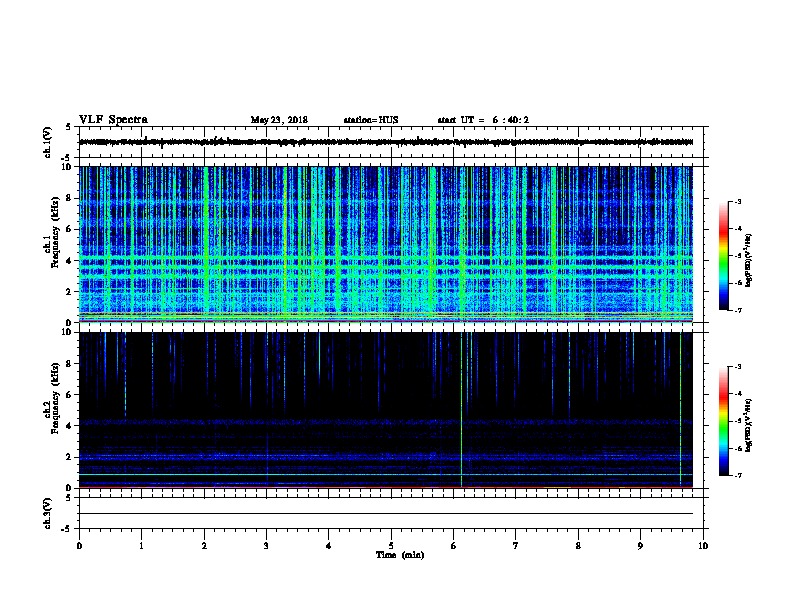The width and height of the screenshot is (792, 612).
Task: Select the ch.1 "Frequency (kHz)" axis label
Action: coord(55,232)
